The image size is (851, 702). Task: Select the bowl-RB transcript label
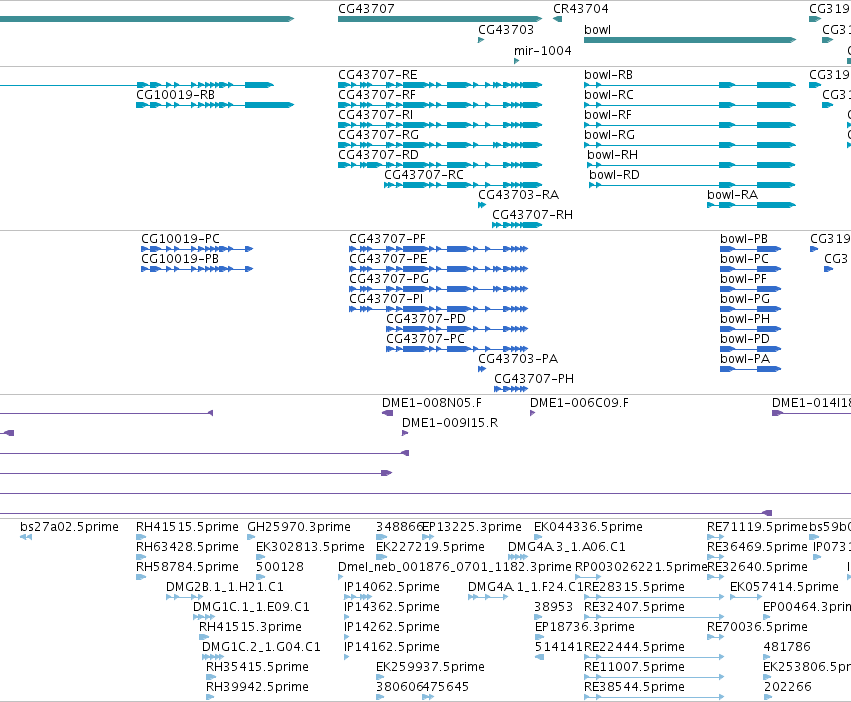click(x=608, y=75)
